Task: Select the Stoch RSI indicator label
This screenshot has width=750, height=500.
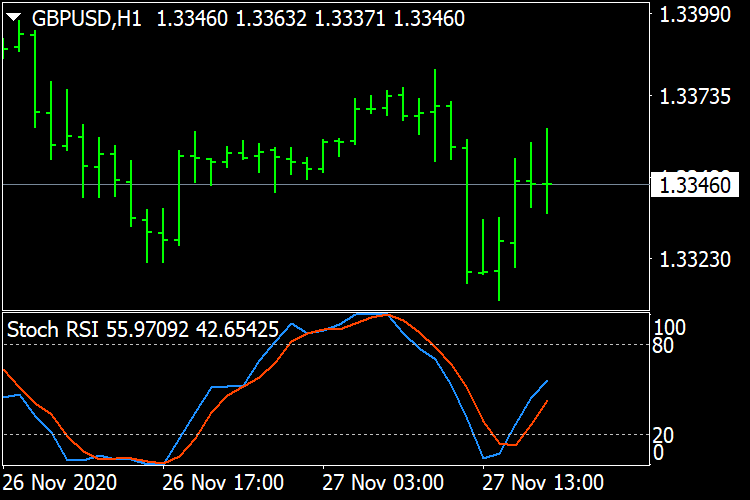Action: tap(143, 330)
